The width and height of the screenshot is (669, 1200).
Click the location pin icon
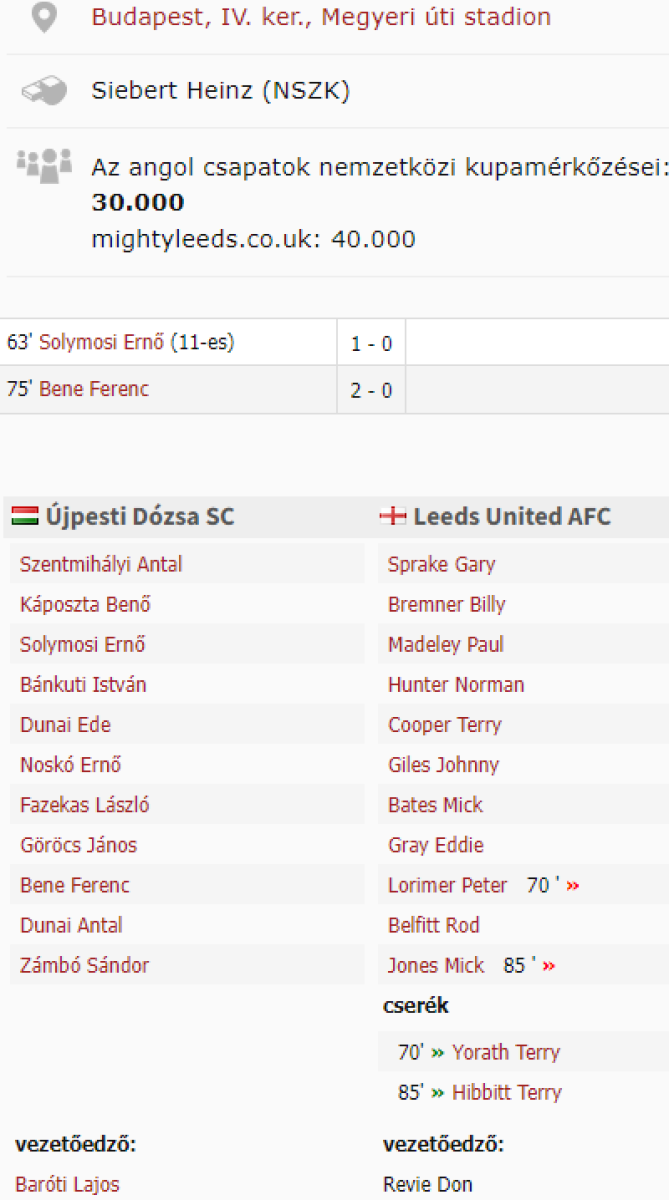[x=43, y=17]
